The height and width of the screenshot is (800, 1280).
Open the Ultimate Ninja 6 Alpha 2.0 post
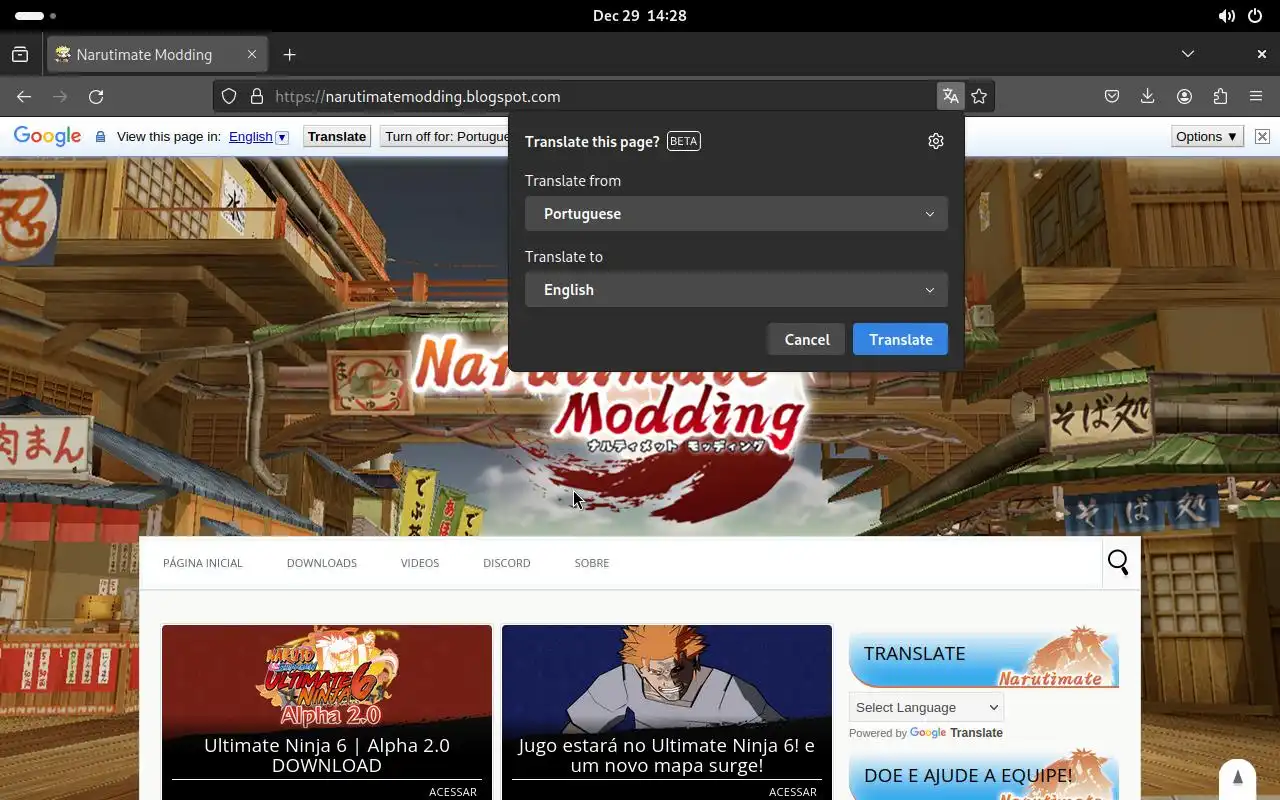[327, 755]
